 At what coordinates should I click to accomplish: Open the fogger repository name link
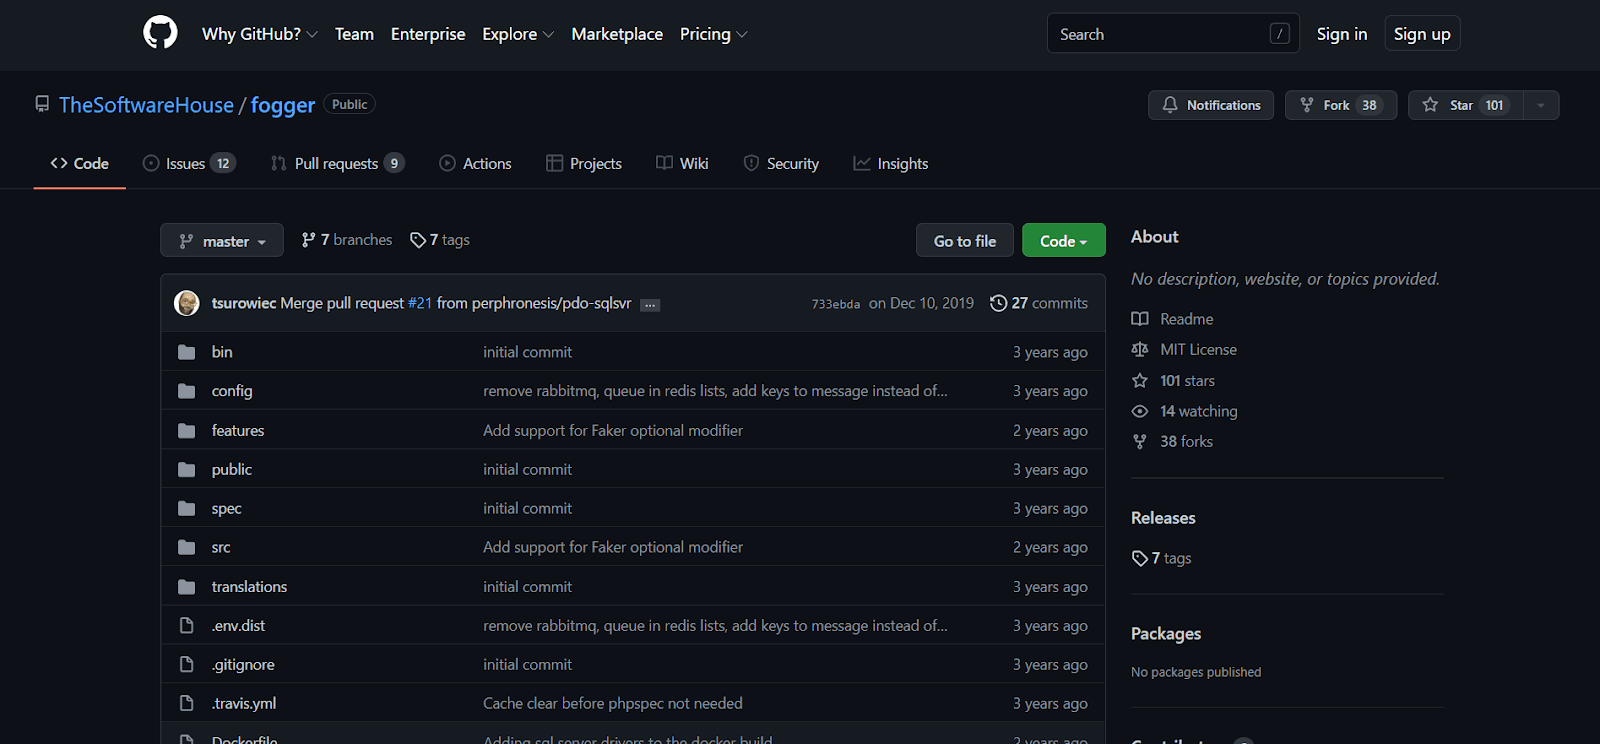click(x=283, y=105)
